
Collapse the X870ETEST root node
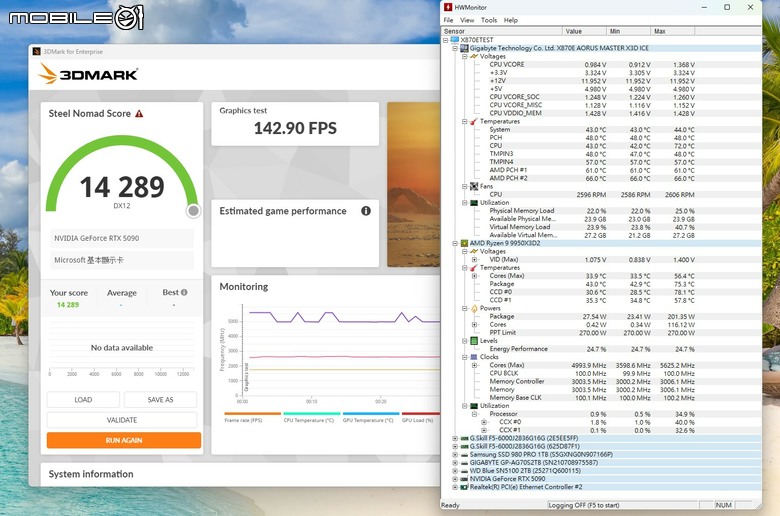click(446, 40)
